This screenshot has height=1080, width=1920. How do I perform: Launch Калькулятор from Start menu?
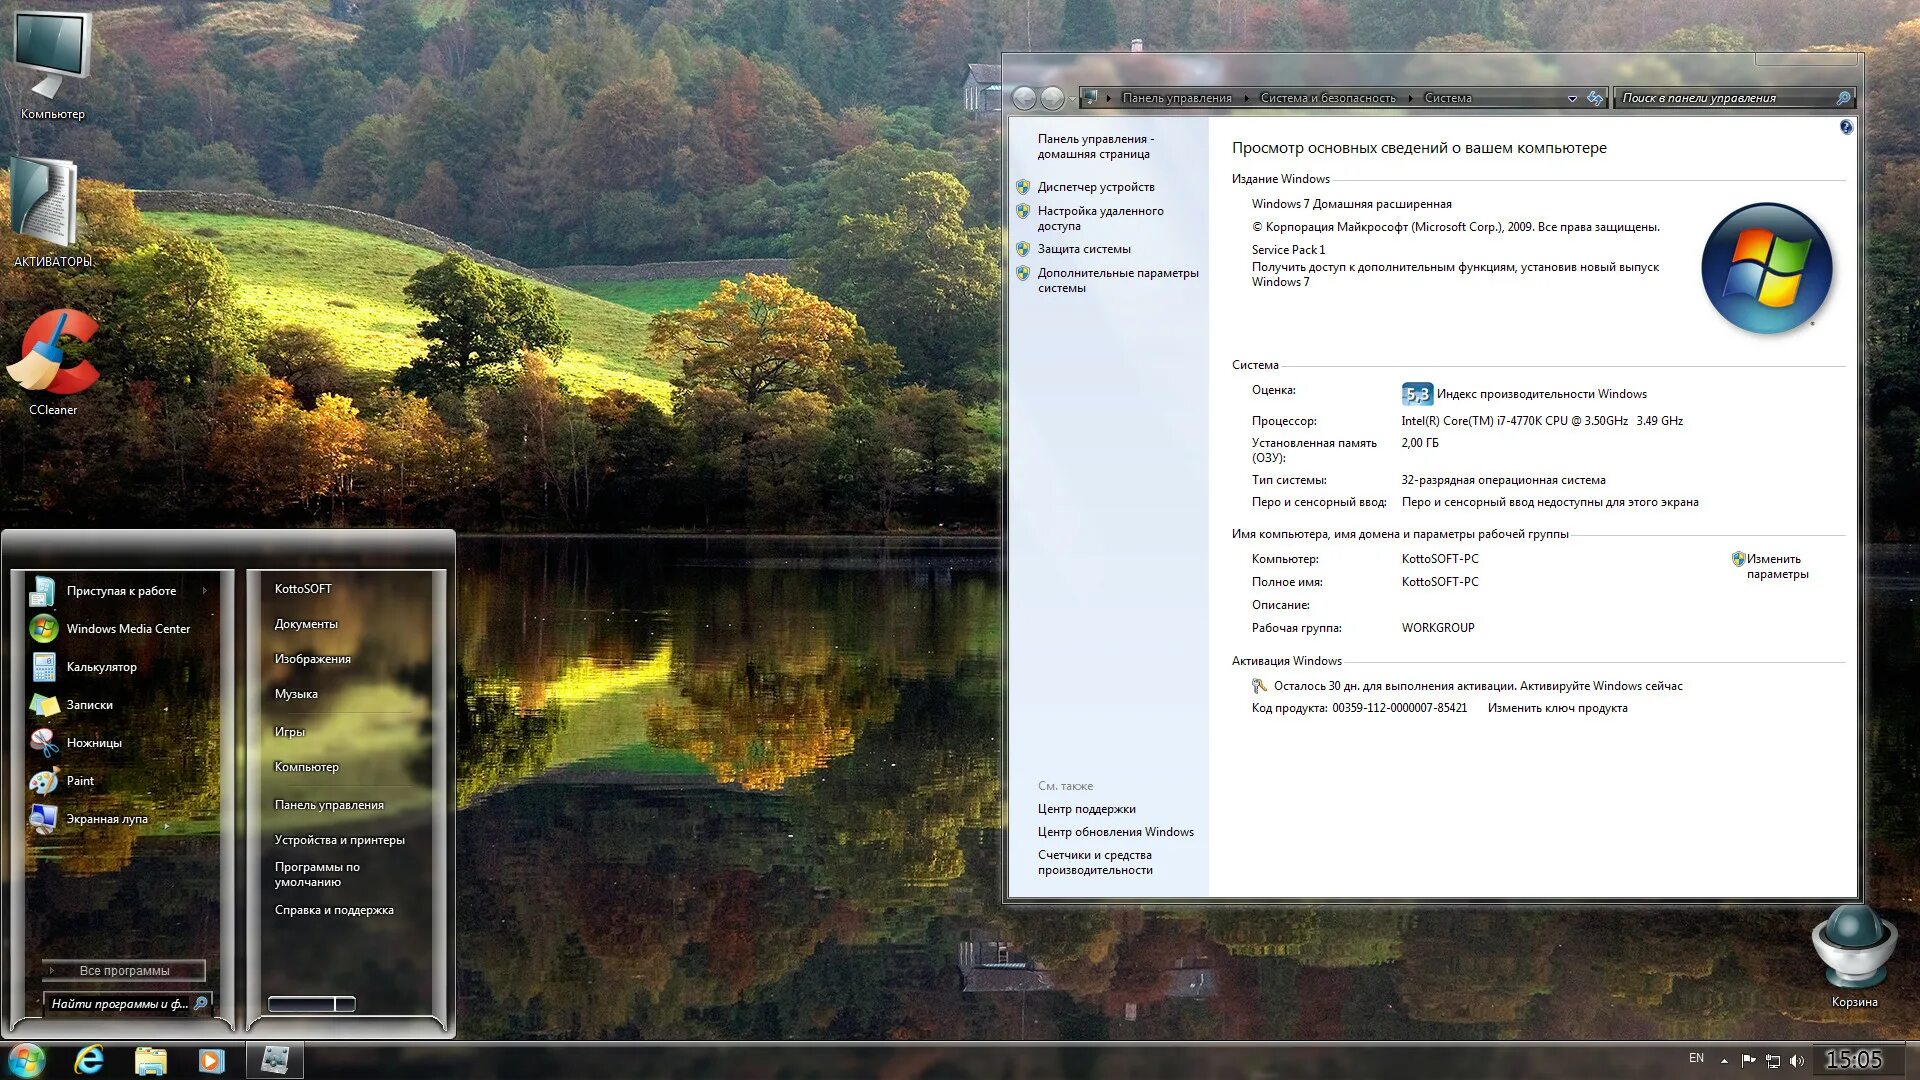(101, 667)
